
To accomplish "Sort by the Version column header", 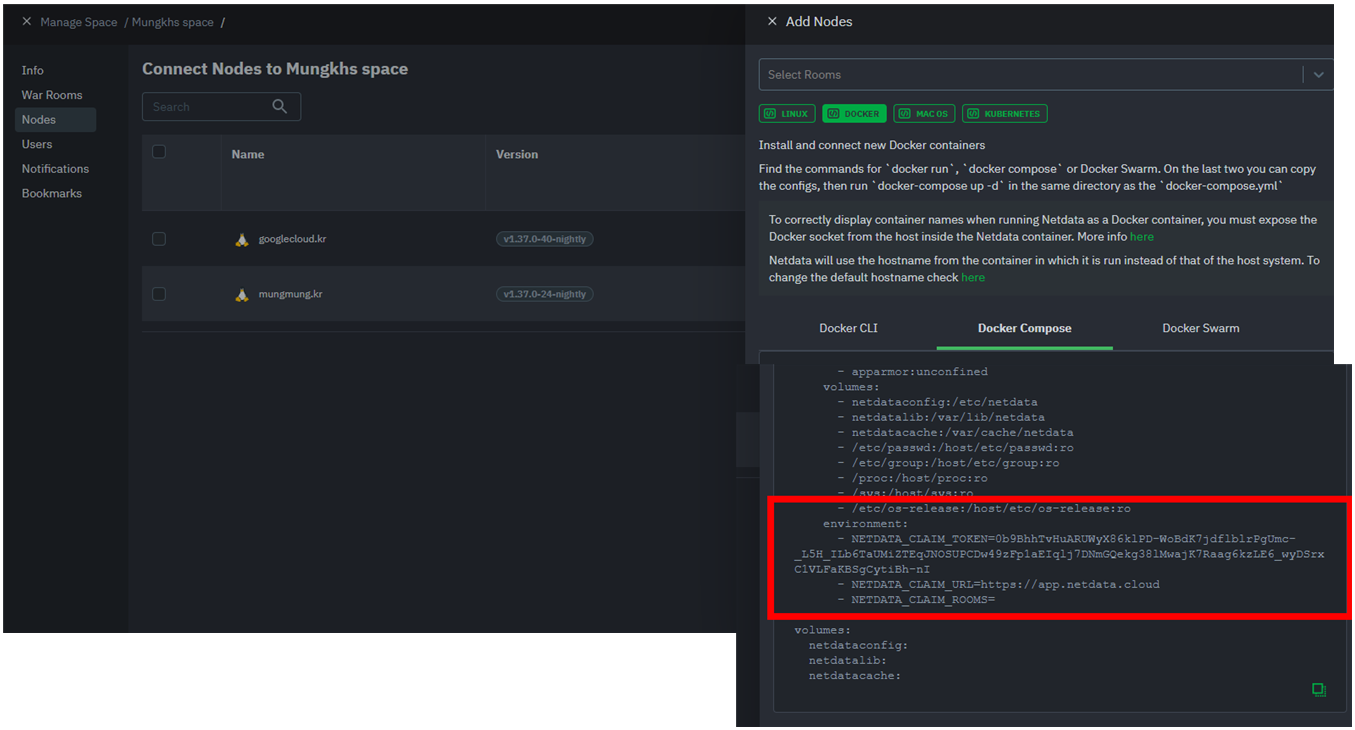I will pos(517,155).
